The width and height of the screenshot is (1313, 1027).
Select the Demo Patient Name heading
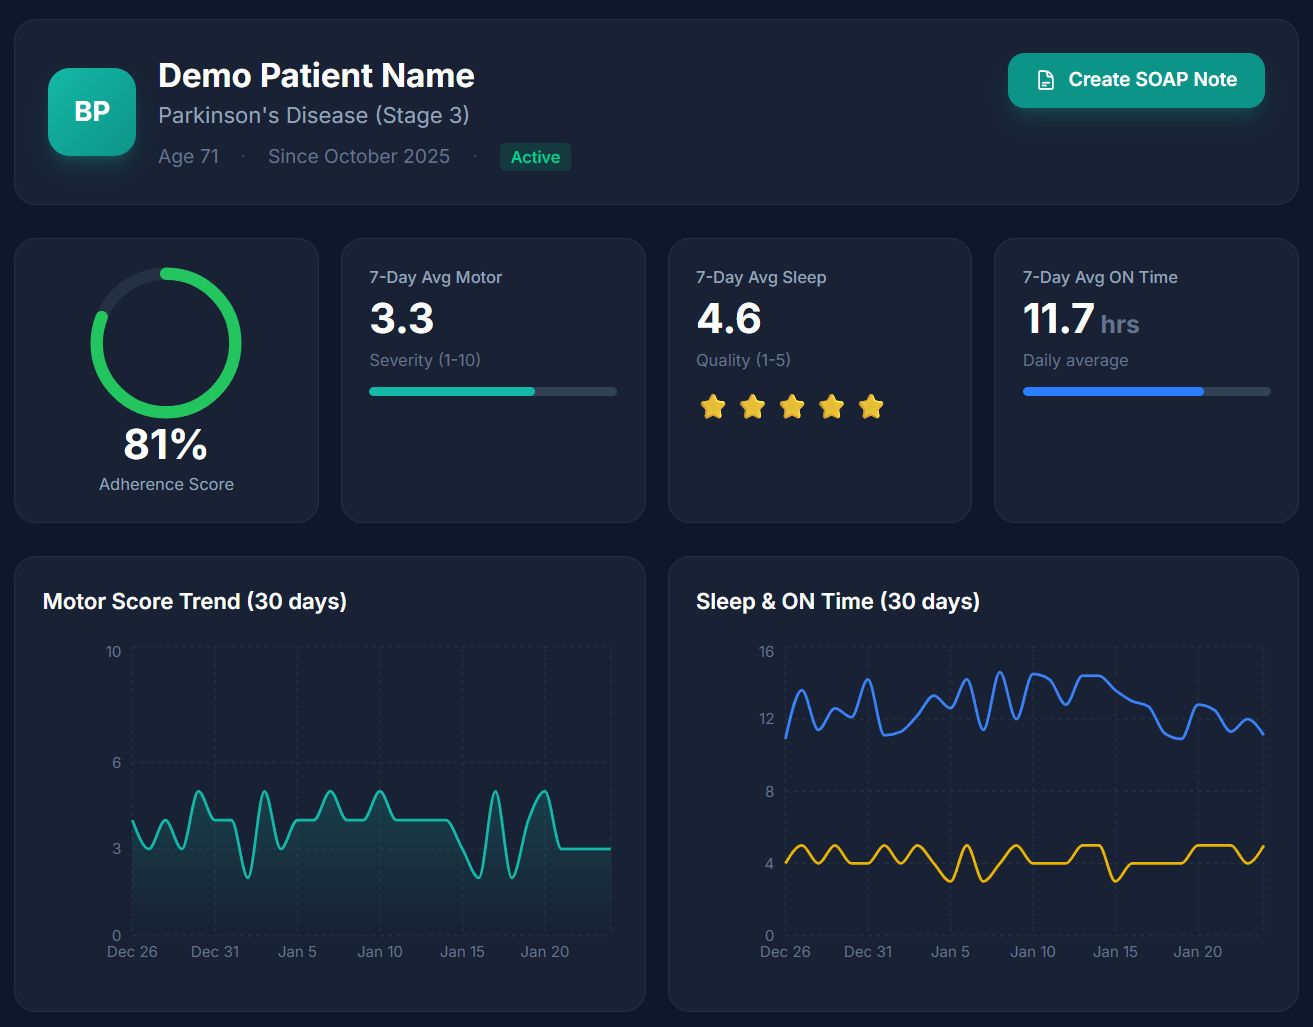click(x=316, y=75)
